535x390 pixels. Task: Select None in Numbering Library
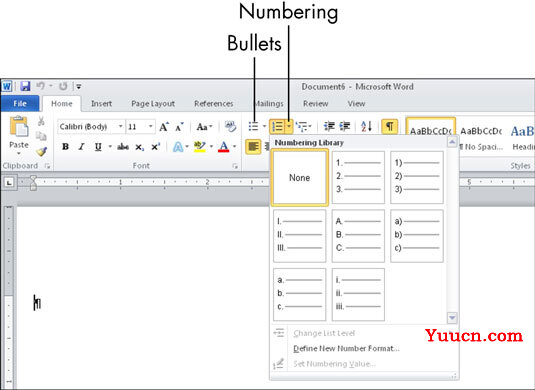point(300,177)
